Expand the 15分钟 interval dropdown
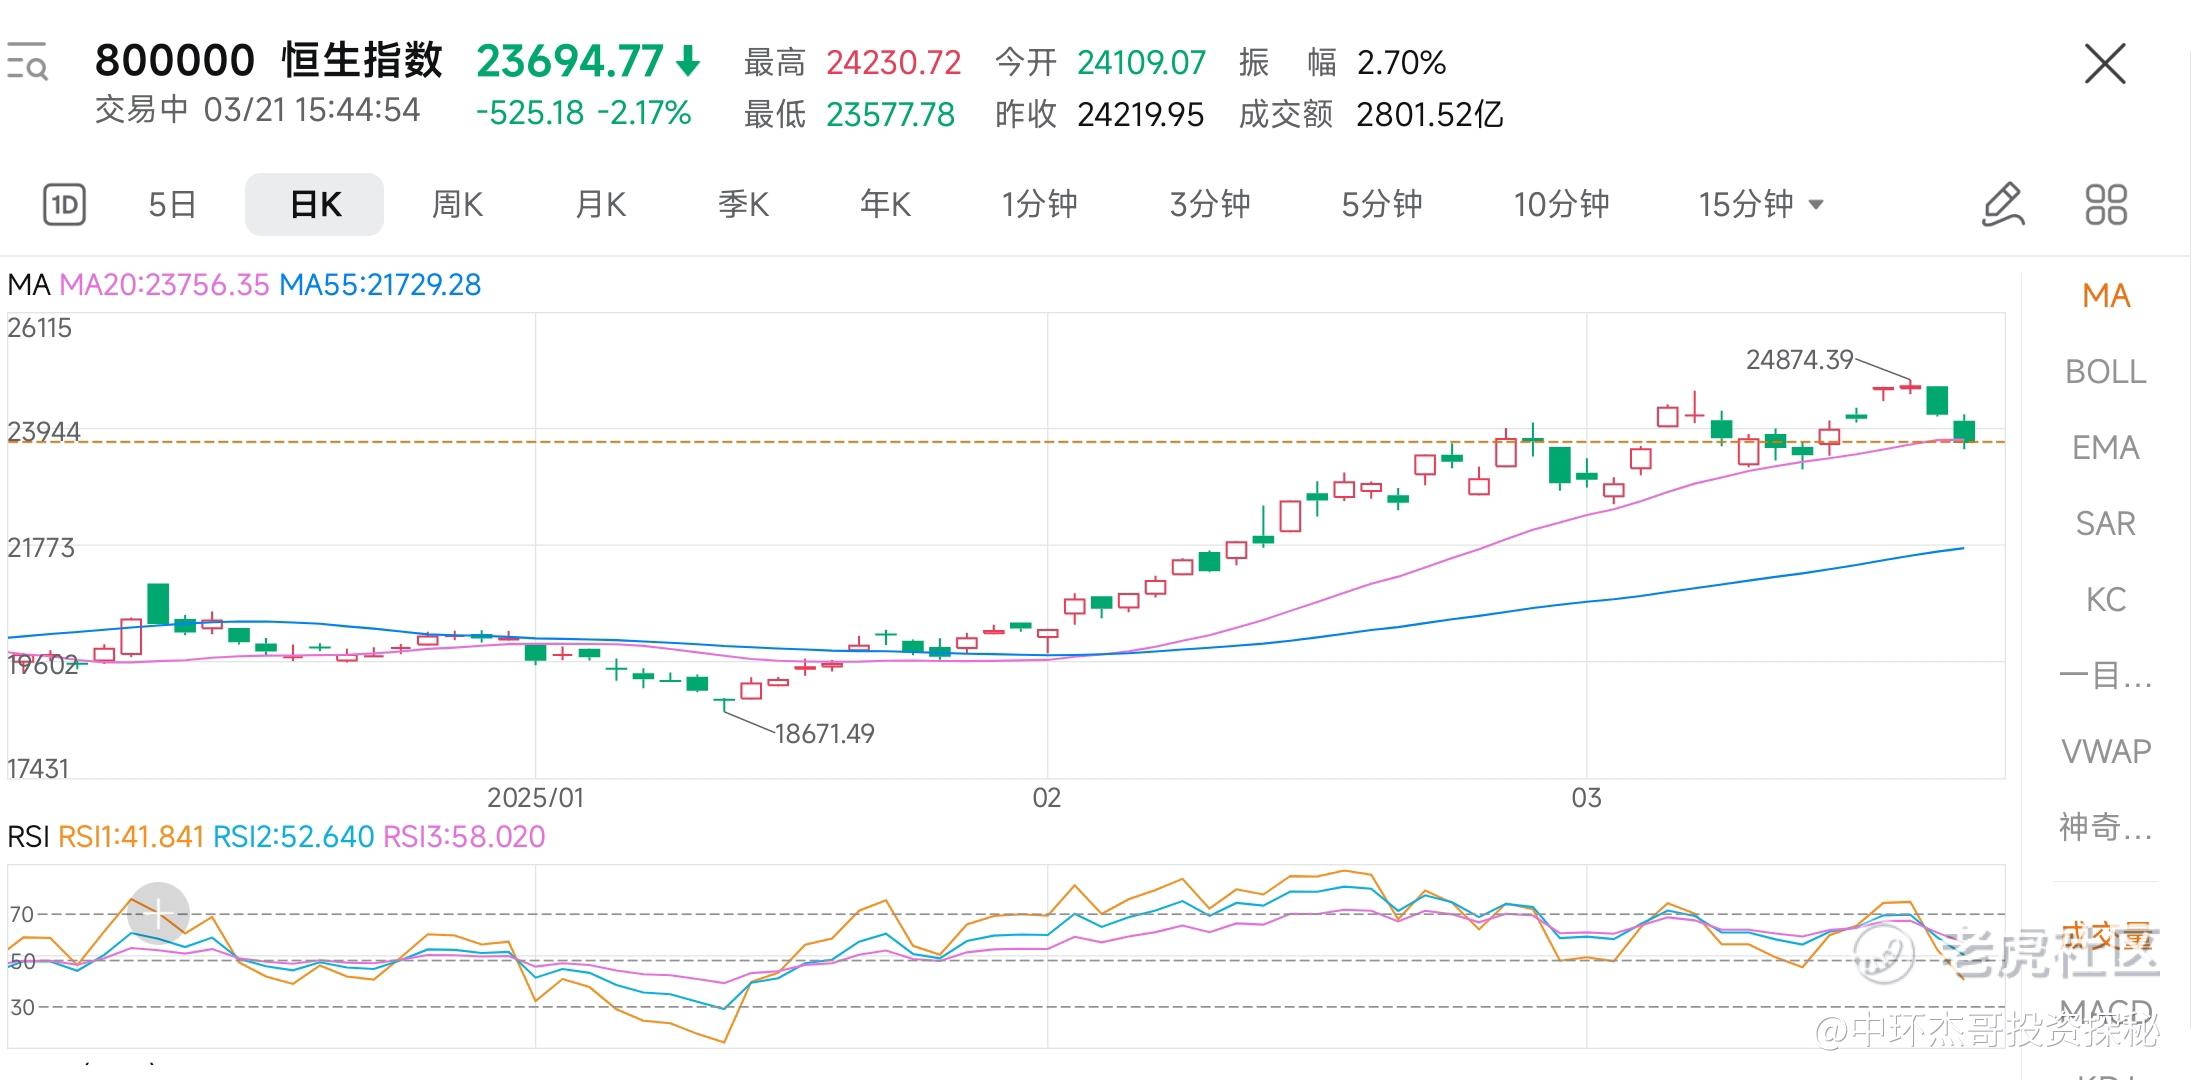2204x1080 pixels. (x=1761, y=205)
